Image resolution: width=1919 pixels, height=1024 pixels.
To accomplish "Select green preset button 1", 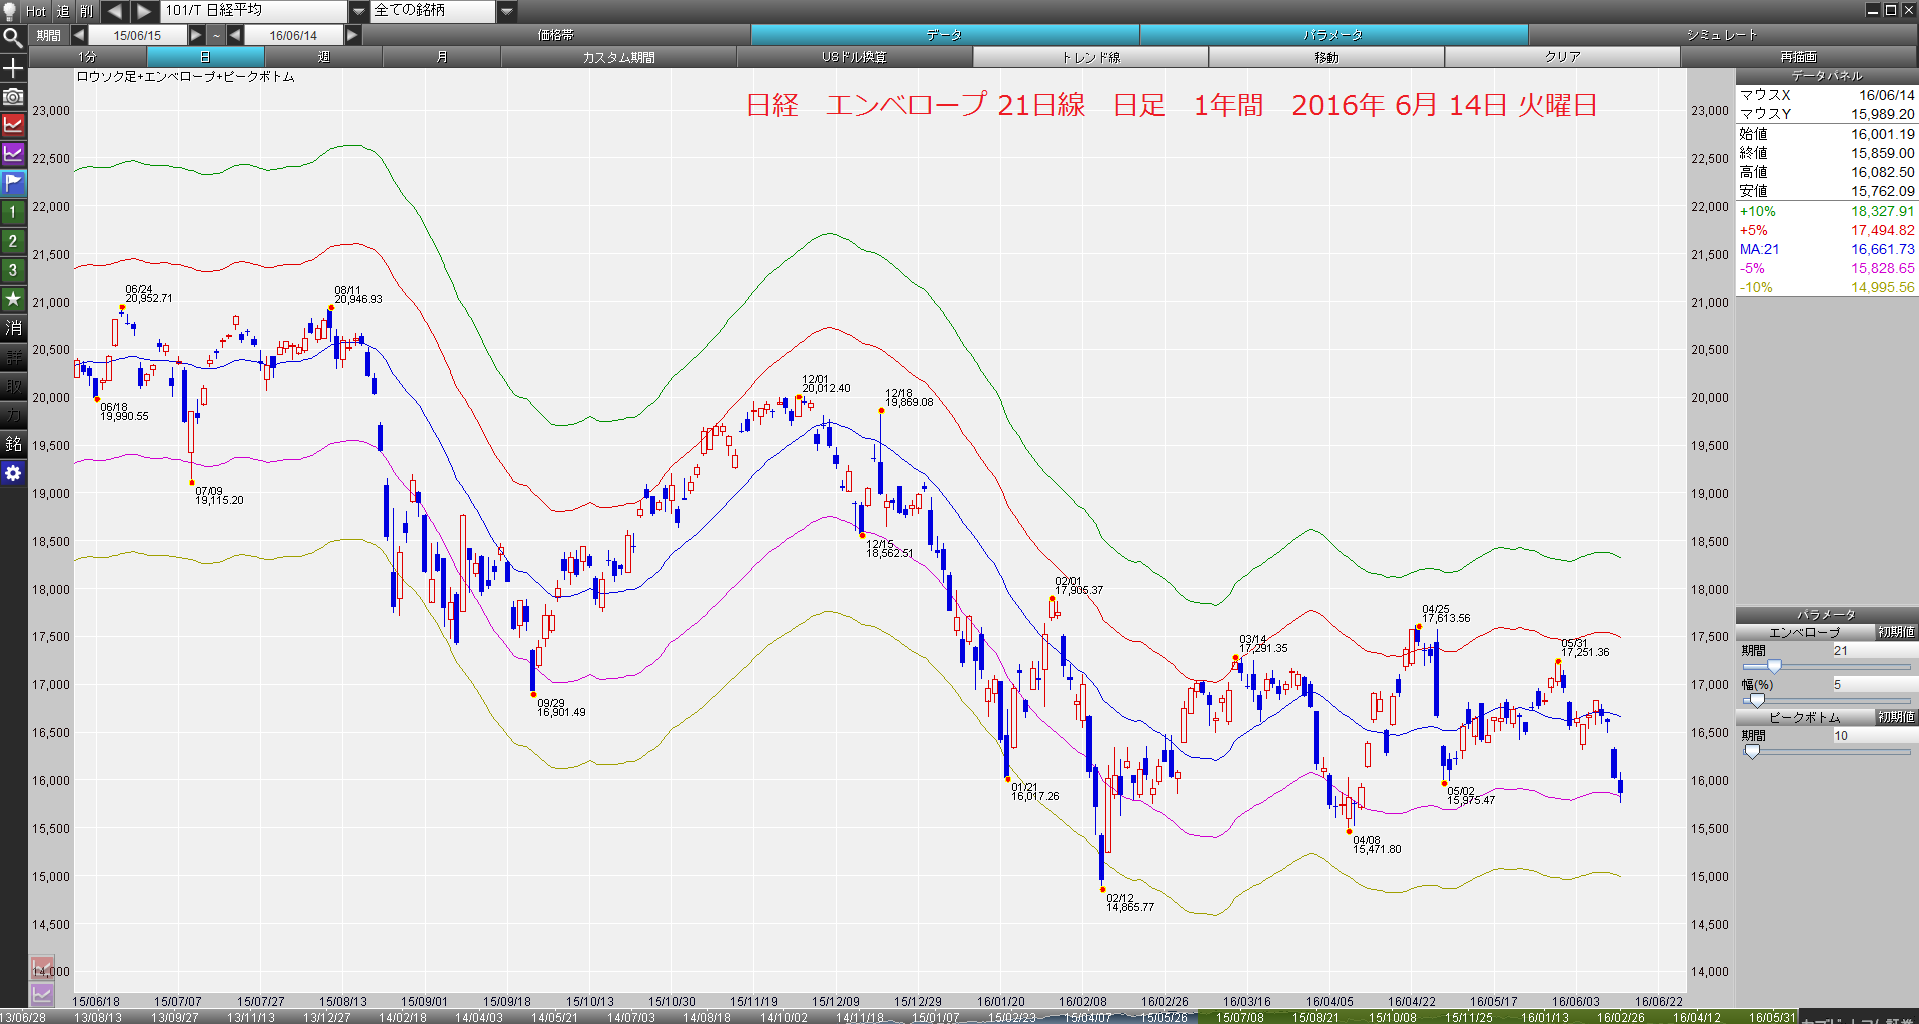I will 13,212.
